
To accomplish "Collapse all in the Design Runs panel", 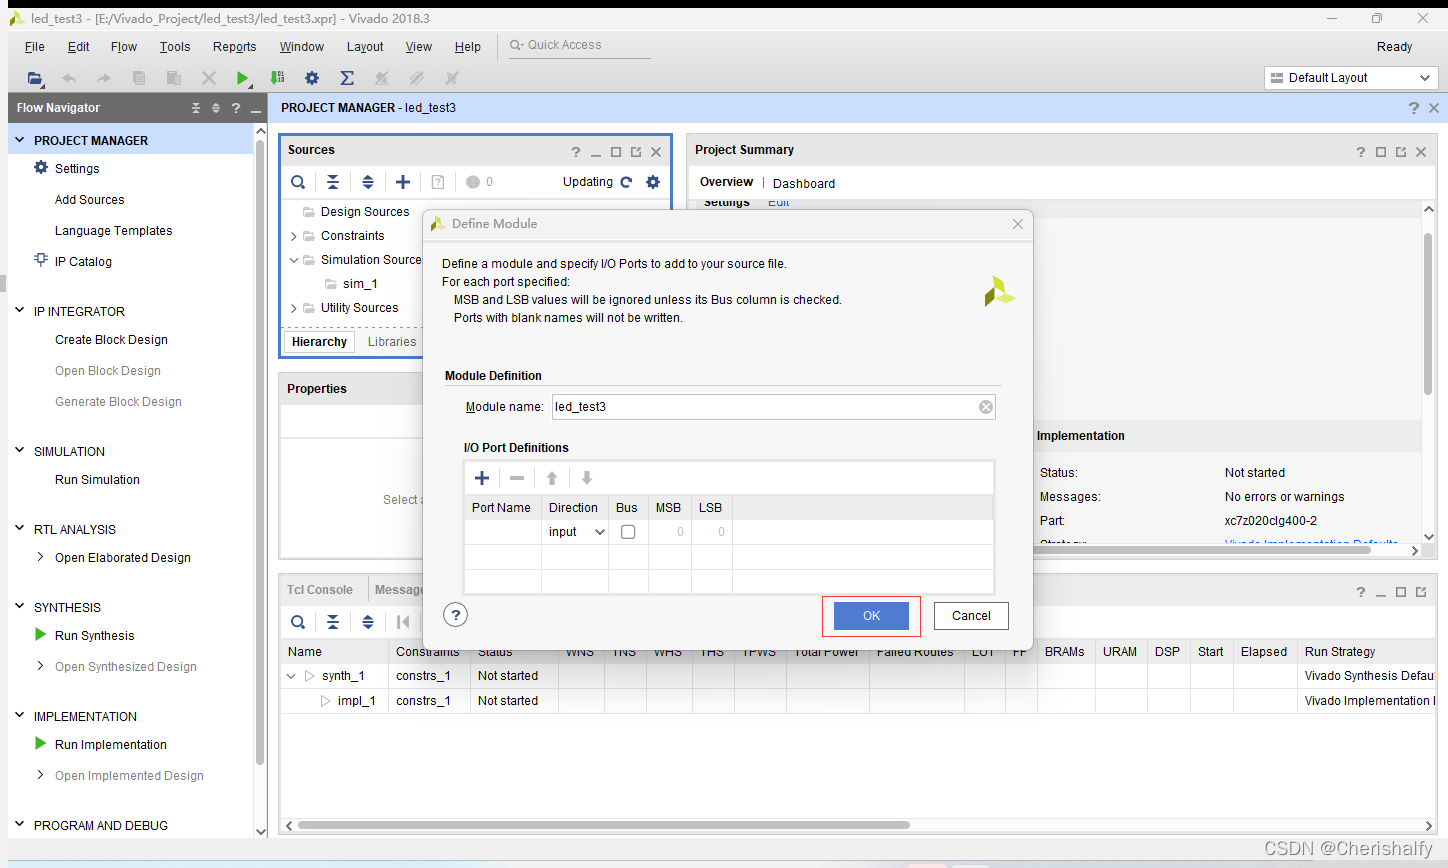I will (x=333, y=622).
